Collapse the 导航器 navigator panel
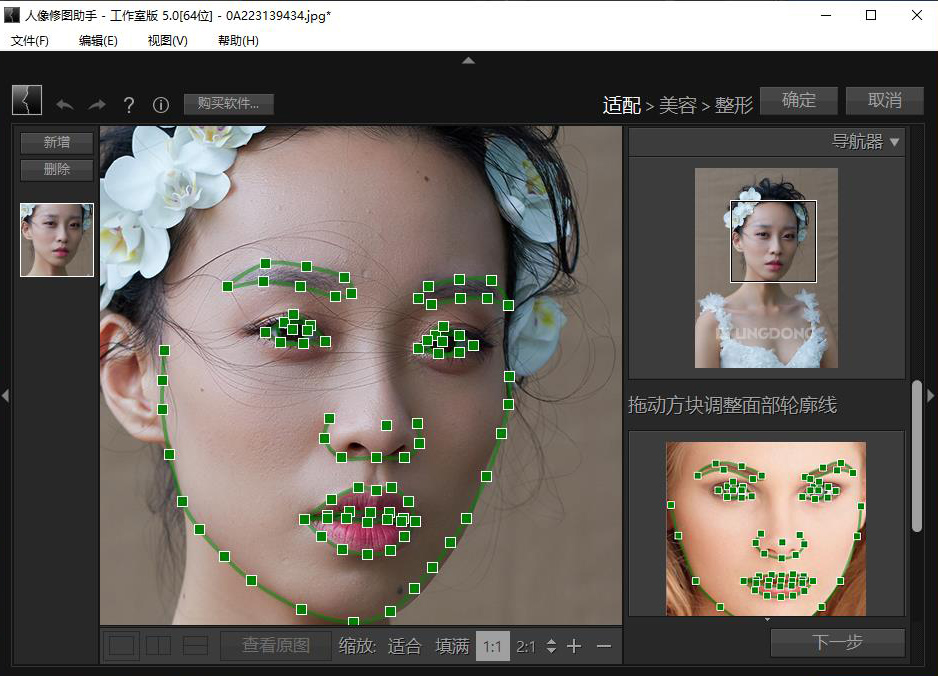Screen dimensions: 938x676 pos(894,142)
